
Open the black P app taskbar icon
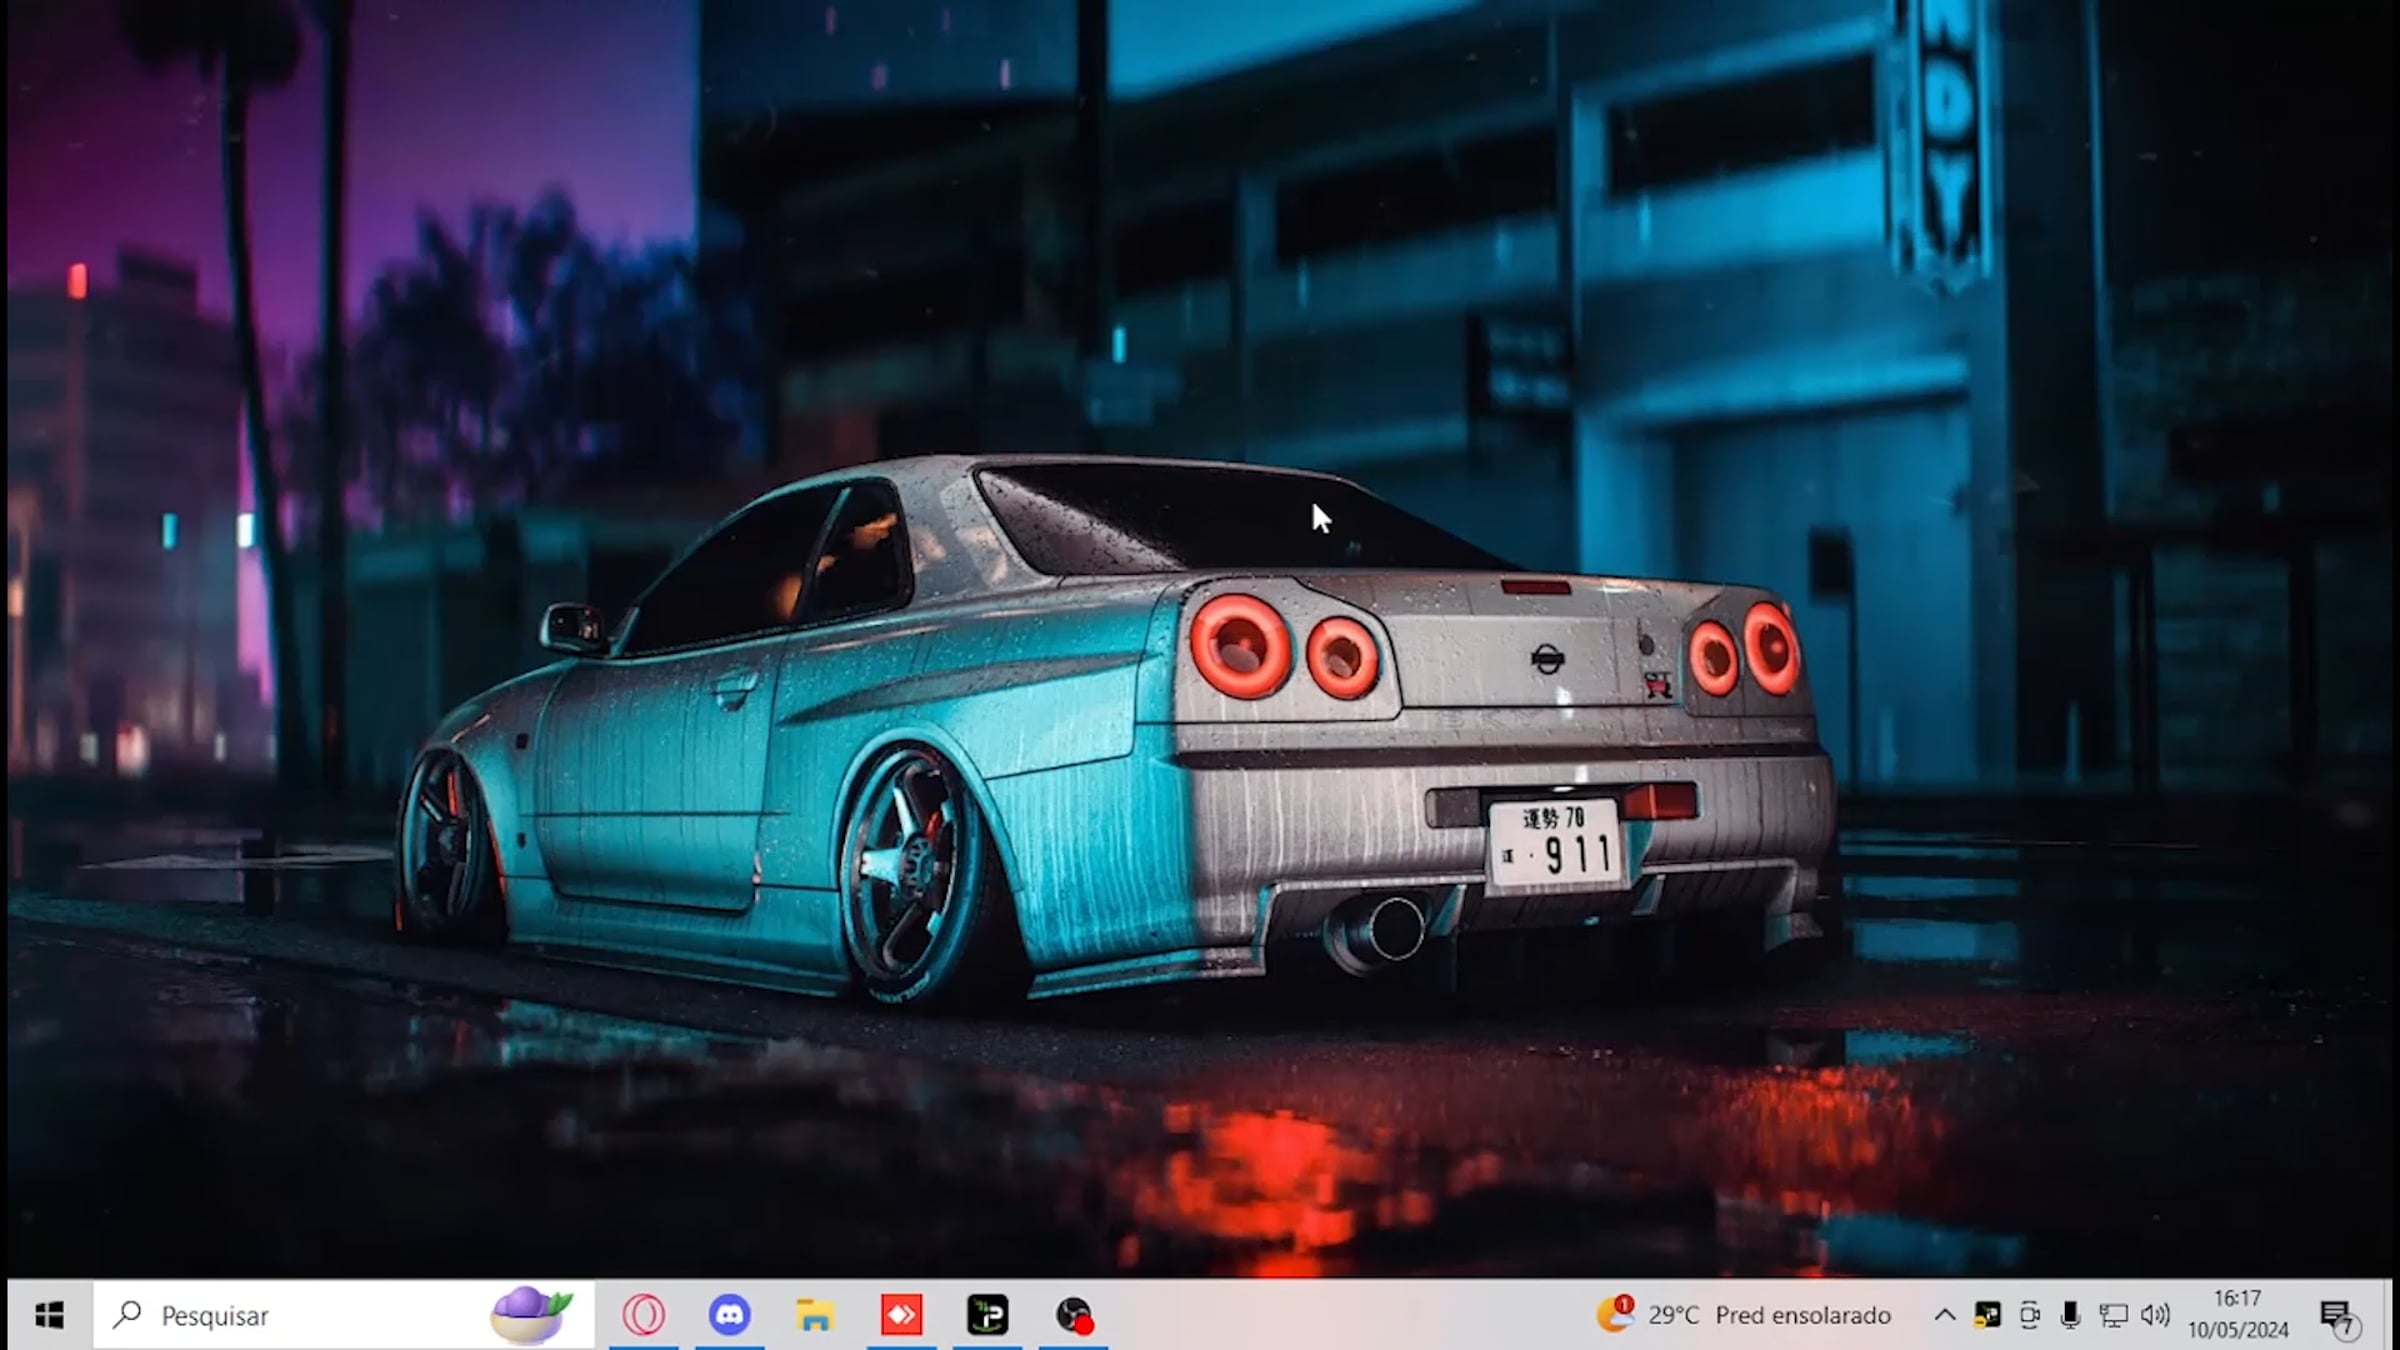[x=987, y=1314]
